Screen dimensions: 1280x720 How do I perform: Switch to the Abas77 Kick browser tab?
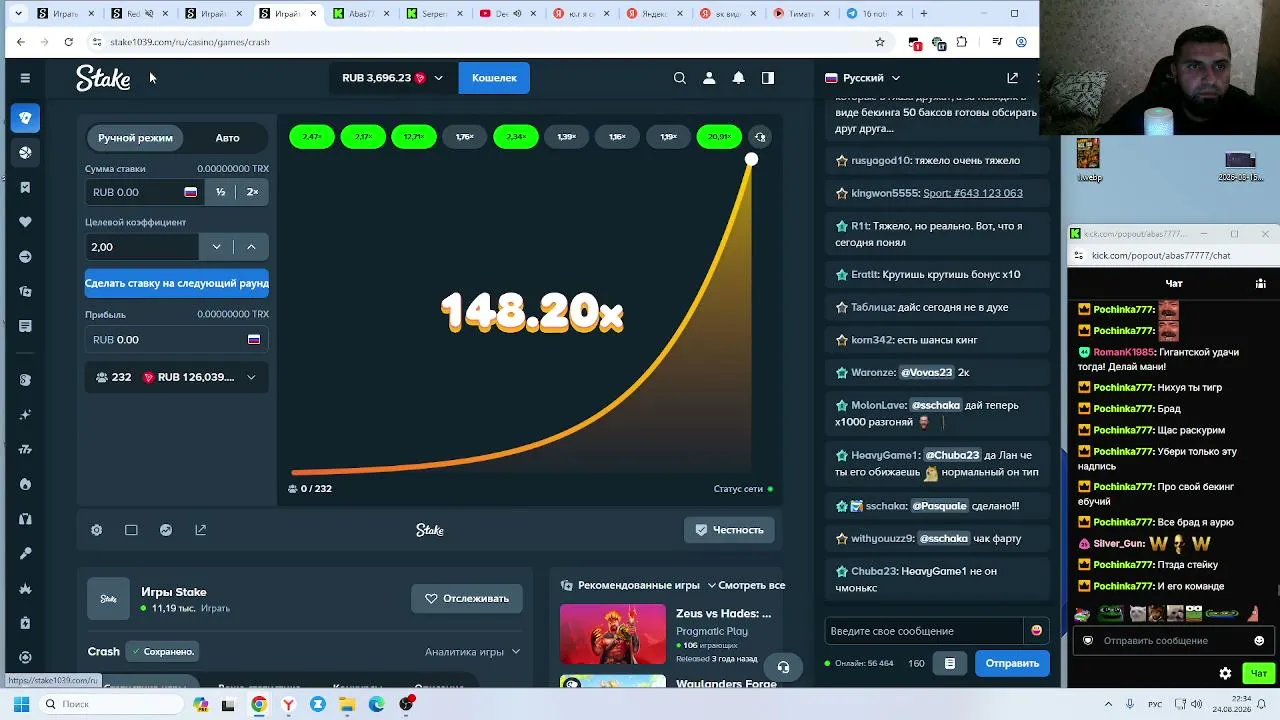[x=361, y=14]
